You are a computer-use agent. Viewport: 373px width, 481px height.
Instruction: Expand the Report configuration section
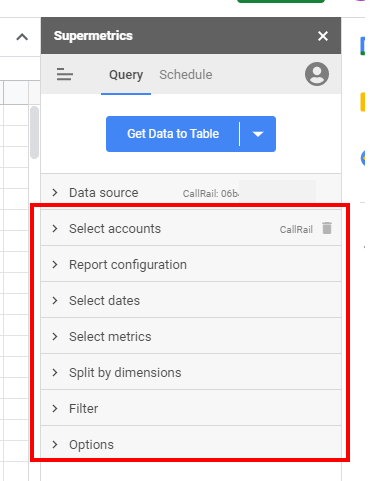tap(191, 265)
